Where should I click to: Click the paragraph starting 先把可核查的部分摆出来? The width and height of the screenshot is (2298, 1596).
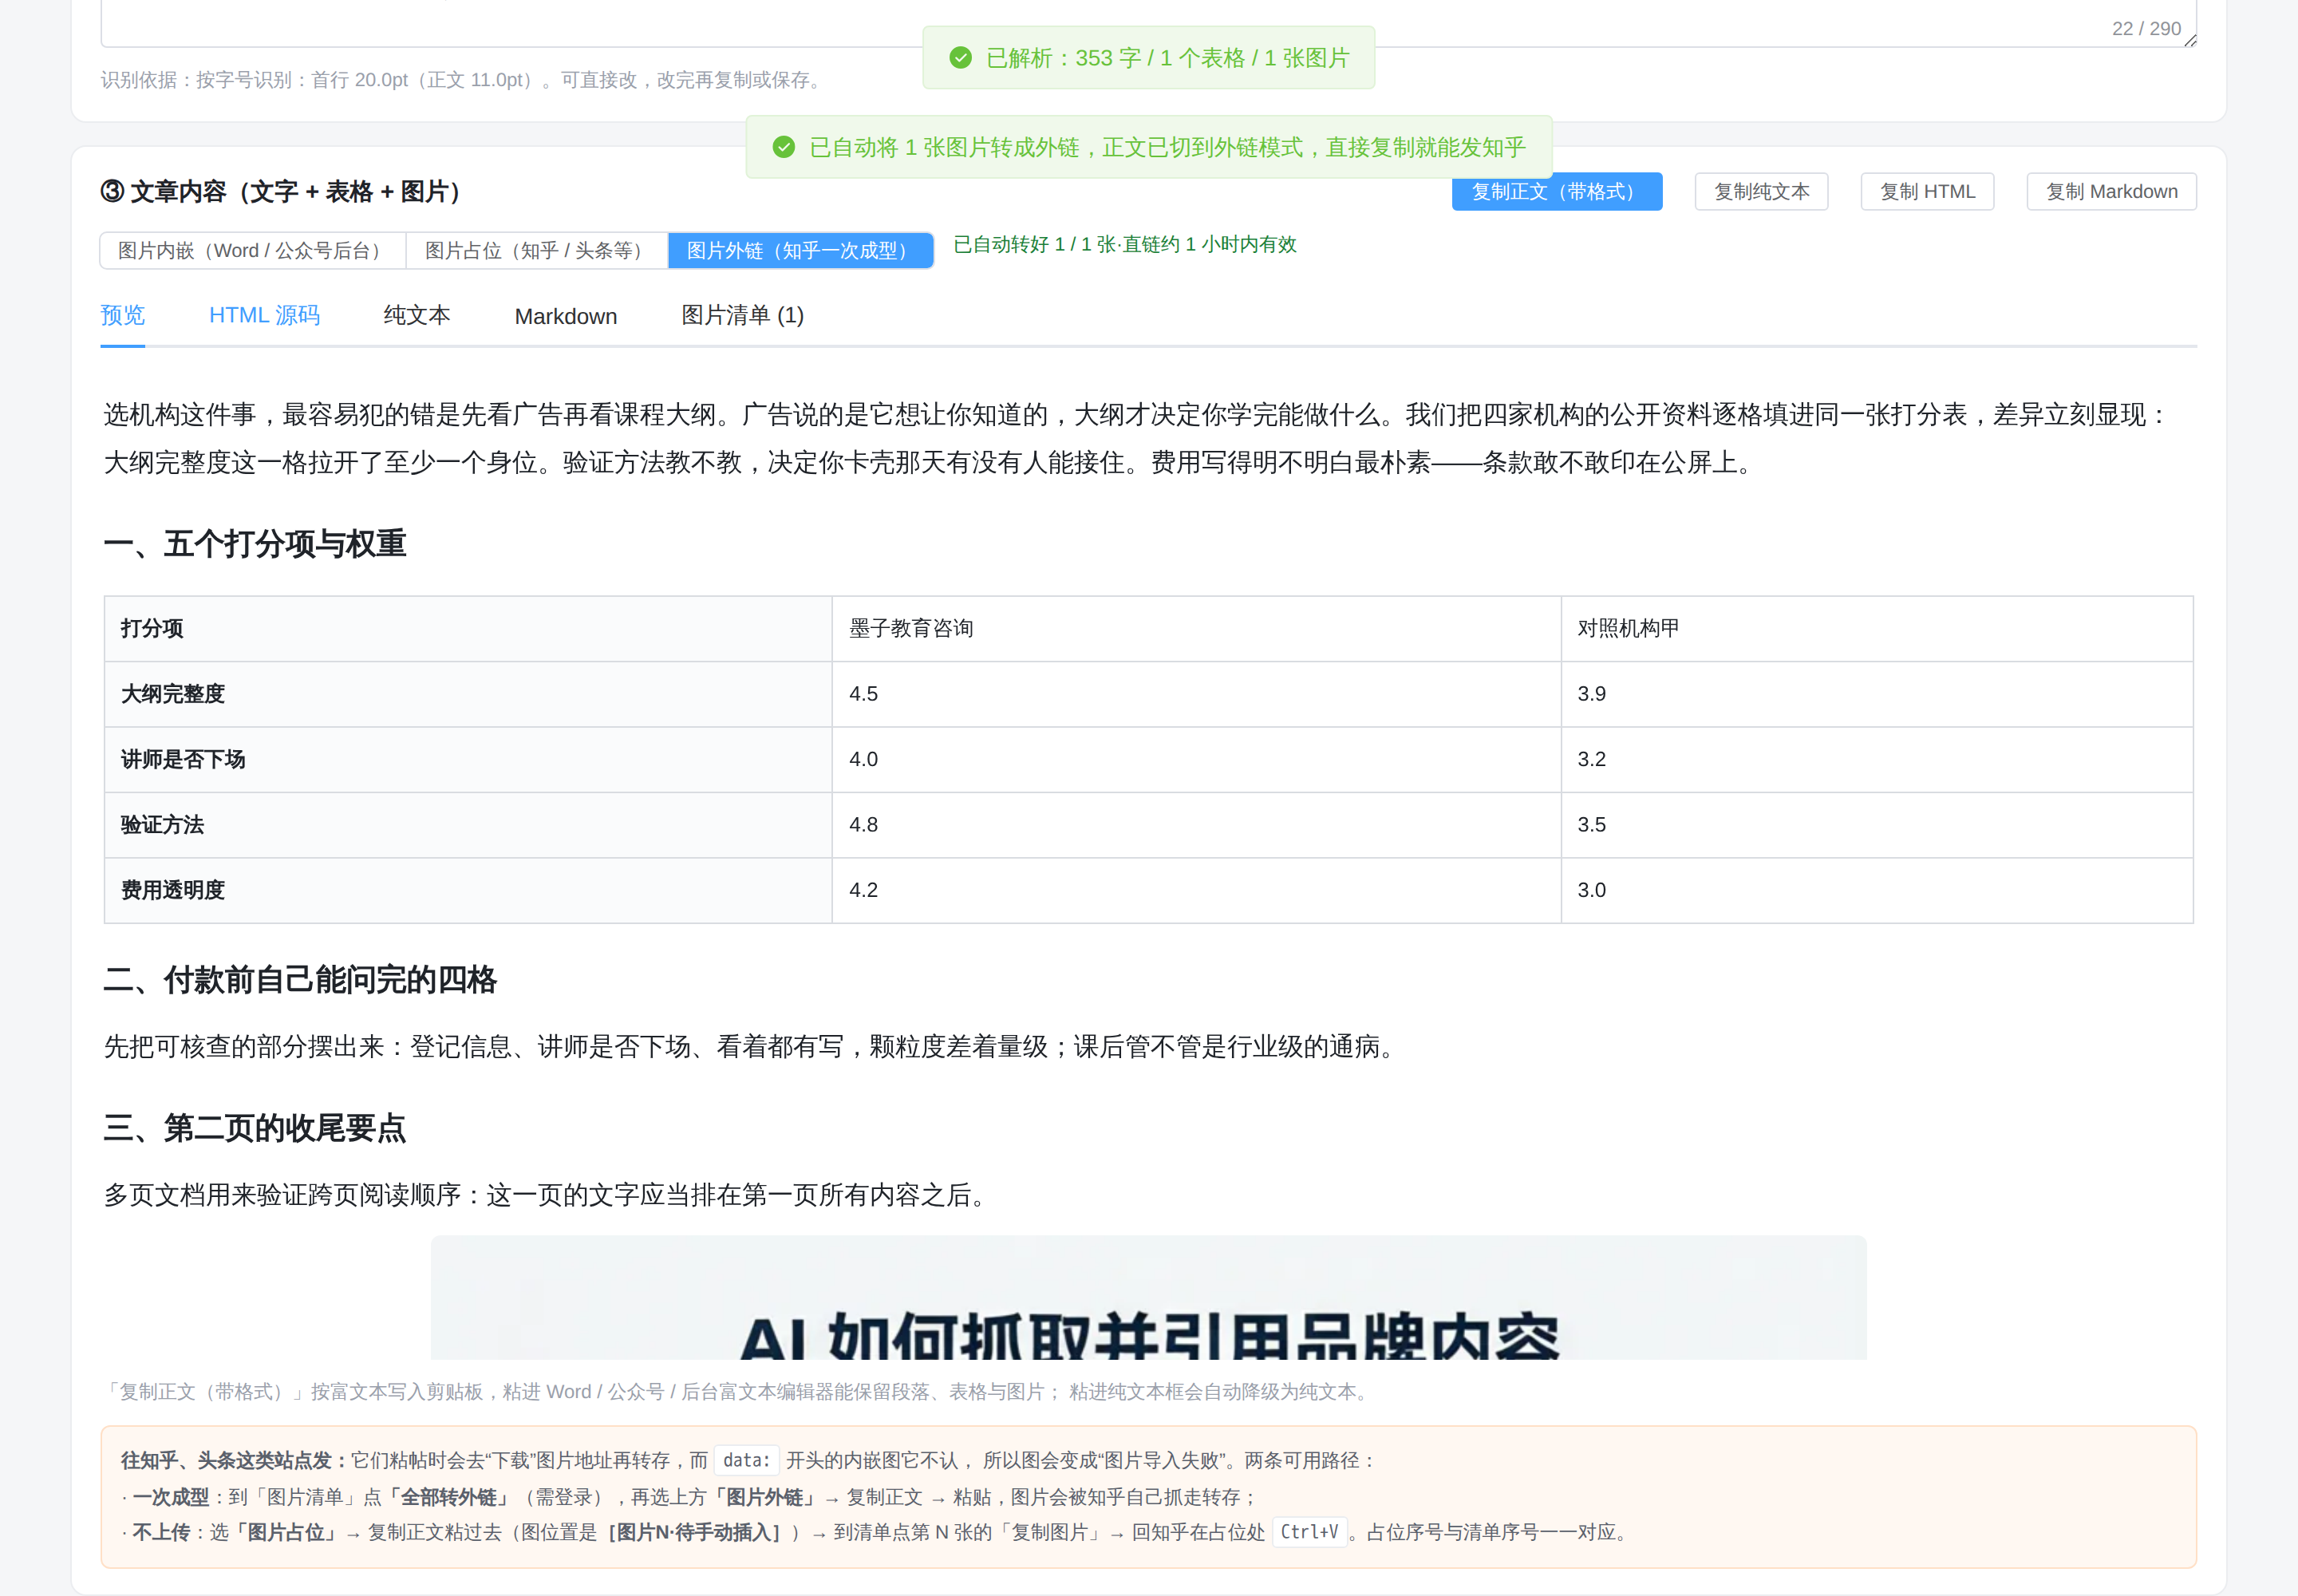click(x=753, y=1047)
